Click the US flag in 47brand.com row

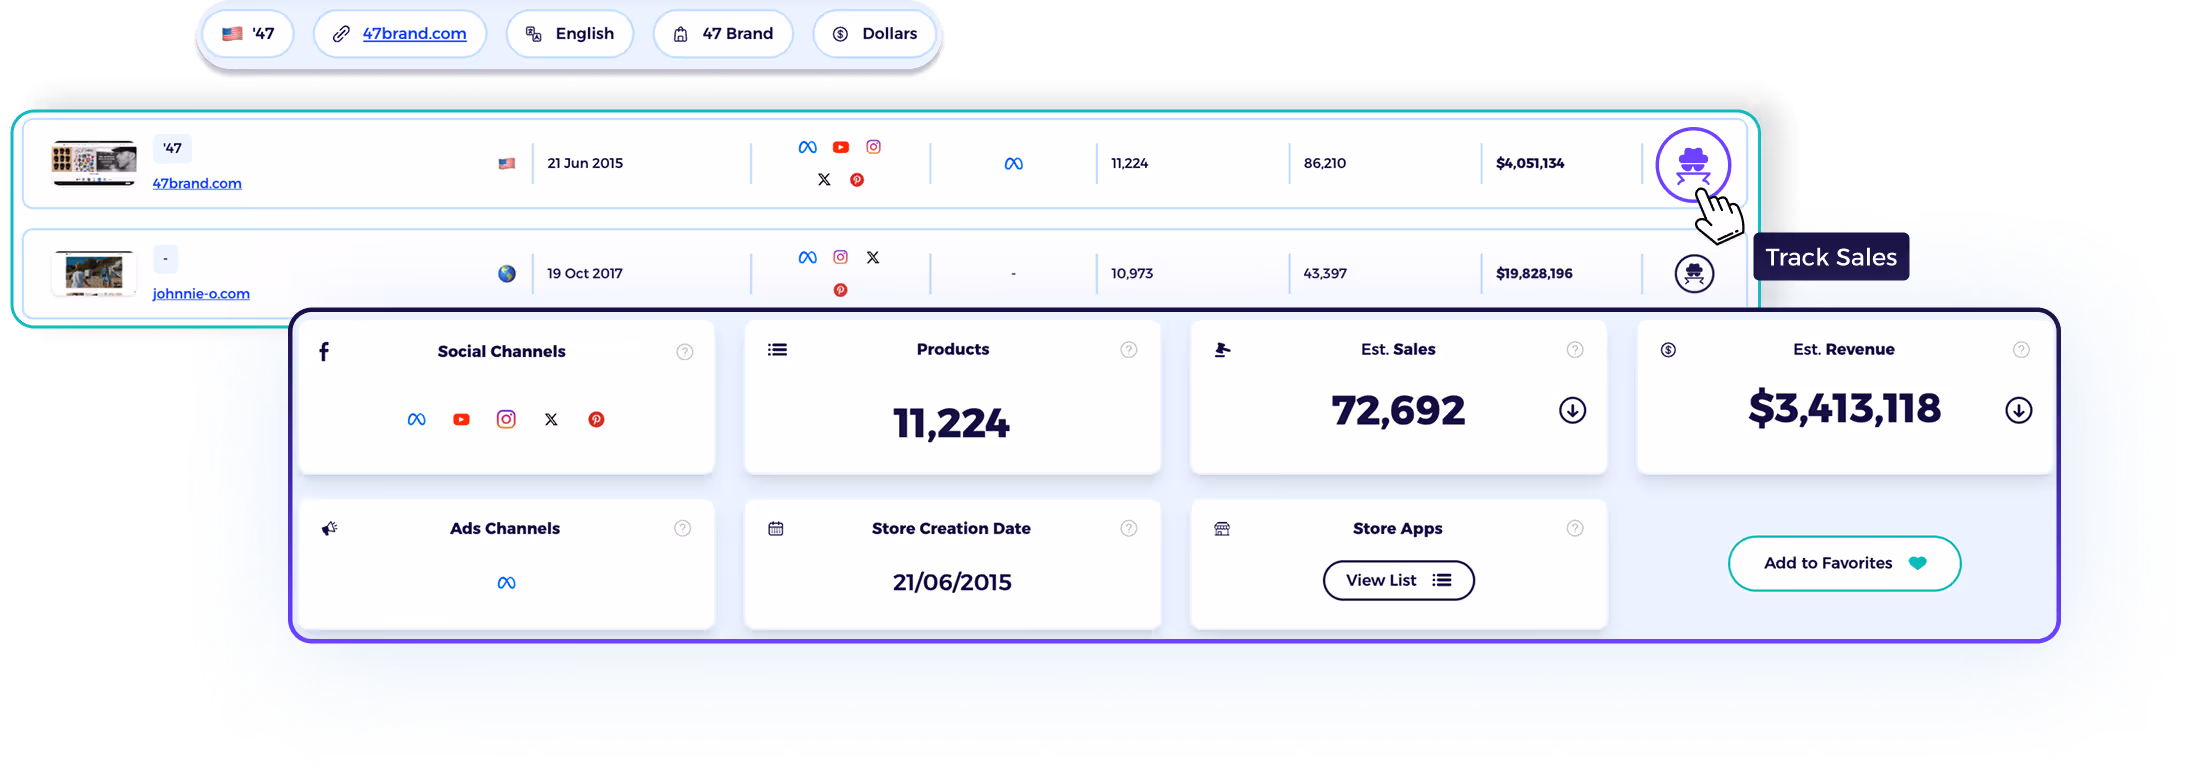507,164
